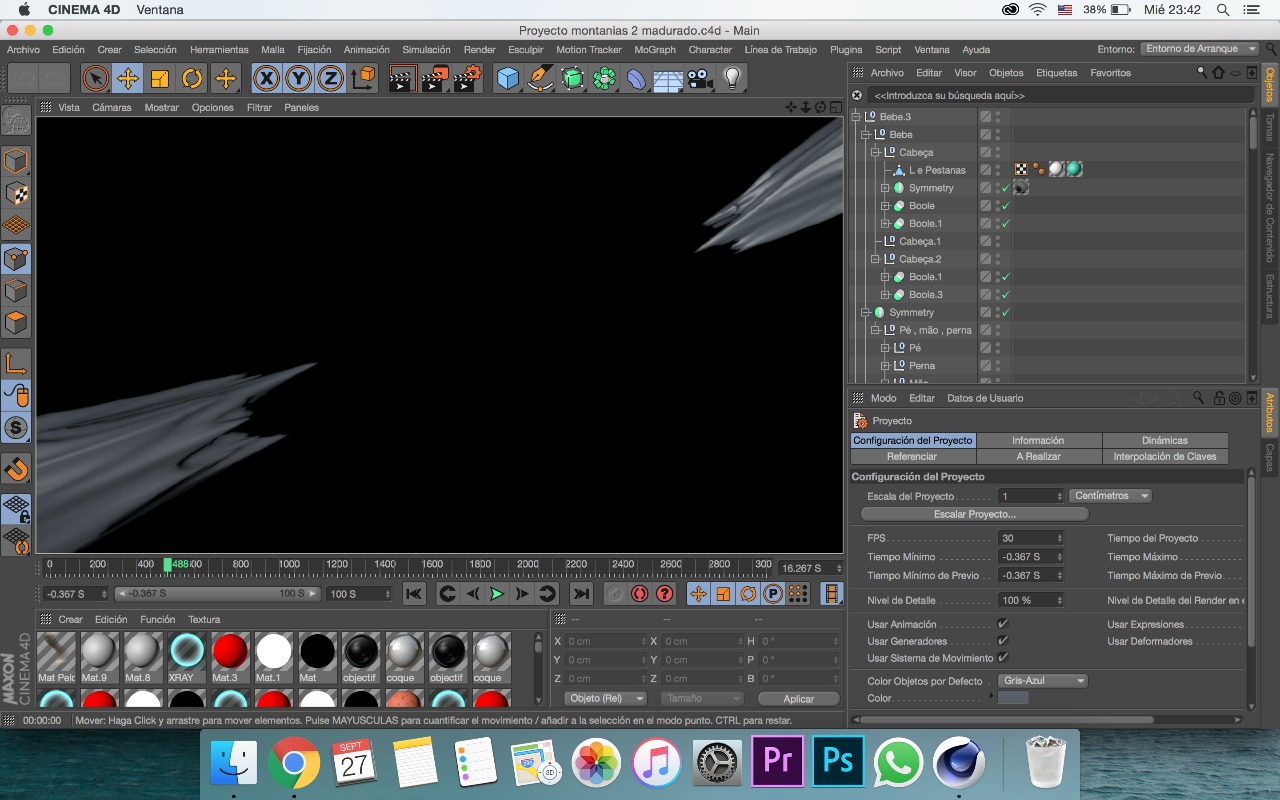Uncheck Usar Generadores checkbox

(x=1003, y=641)
